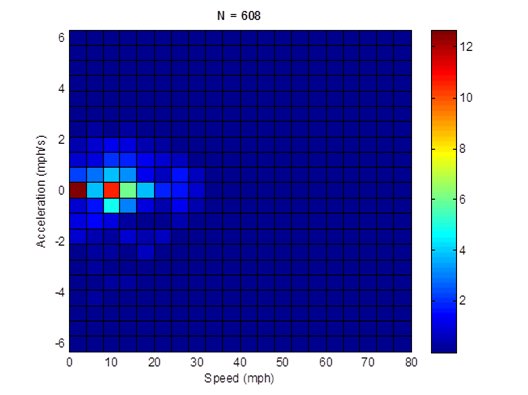Screen dimensions: 528x395
Task: Click the dark red heatmap cell
Action: pos(78,190)
